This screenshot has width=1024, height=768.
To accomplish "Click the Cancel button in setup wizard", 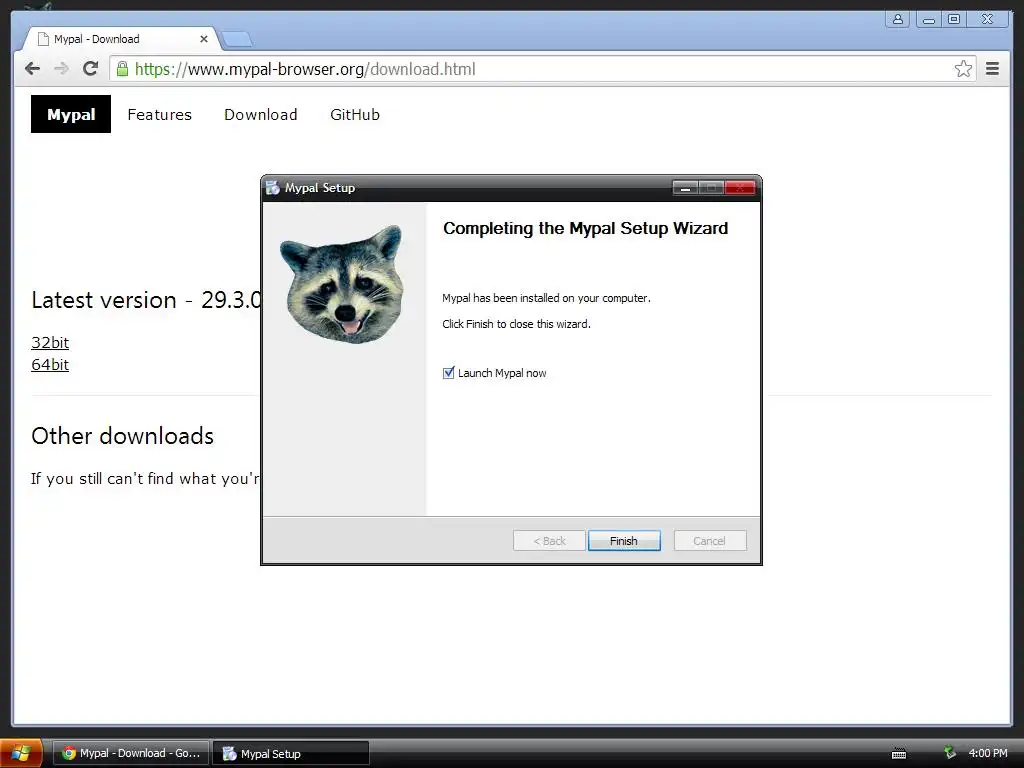I will (x=709, y=541).
